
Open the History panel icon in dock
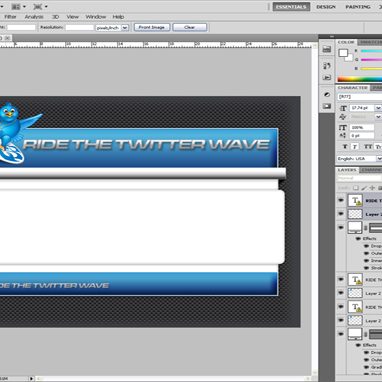tap(327, 66)
